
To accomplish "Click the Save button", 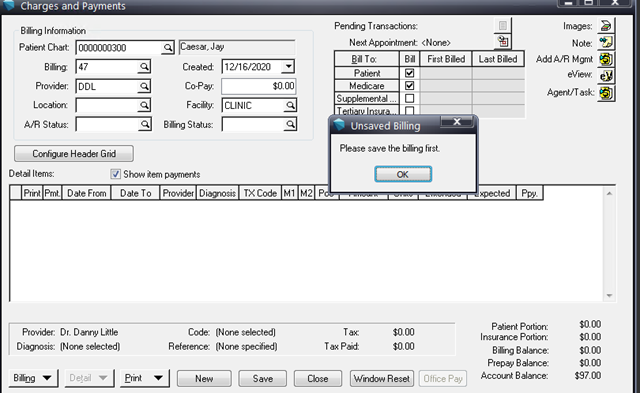I will coord(262,379).
